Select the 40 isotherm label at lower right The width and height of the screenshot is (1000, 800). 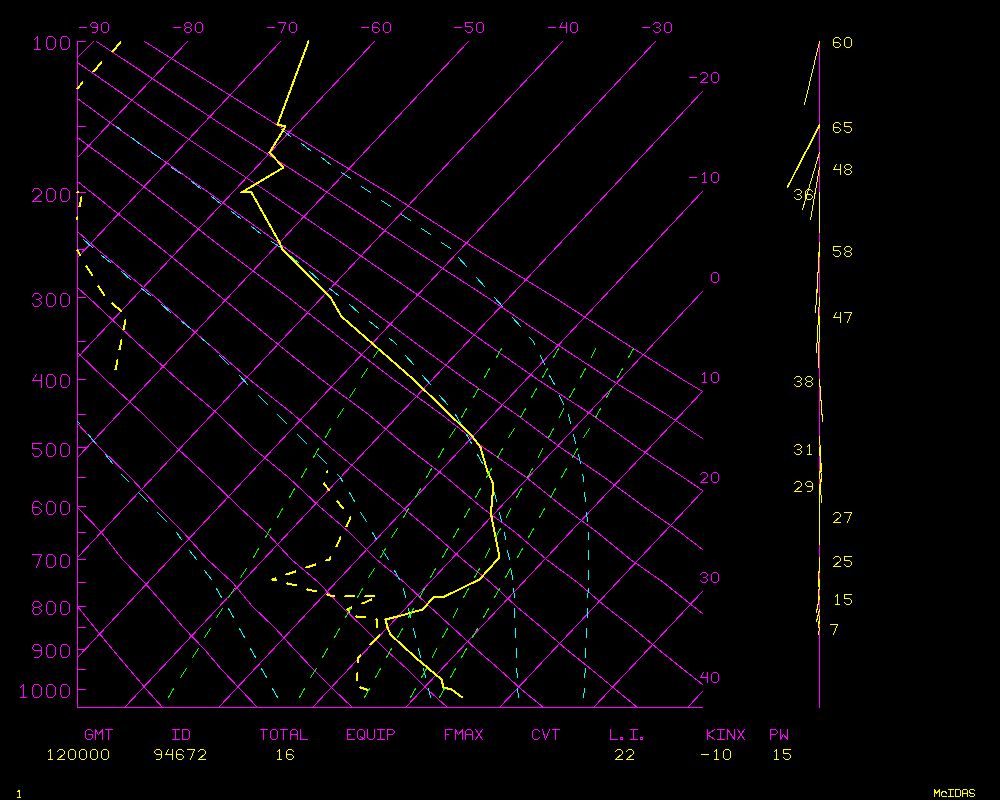tap(709, 678)
